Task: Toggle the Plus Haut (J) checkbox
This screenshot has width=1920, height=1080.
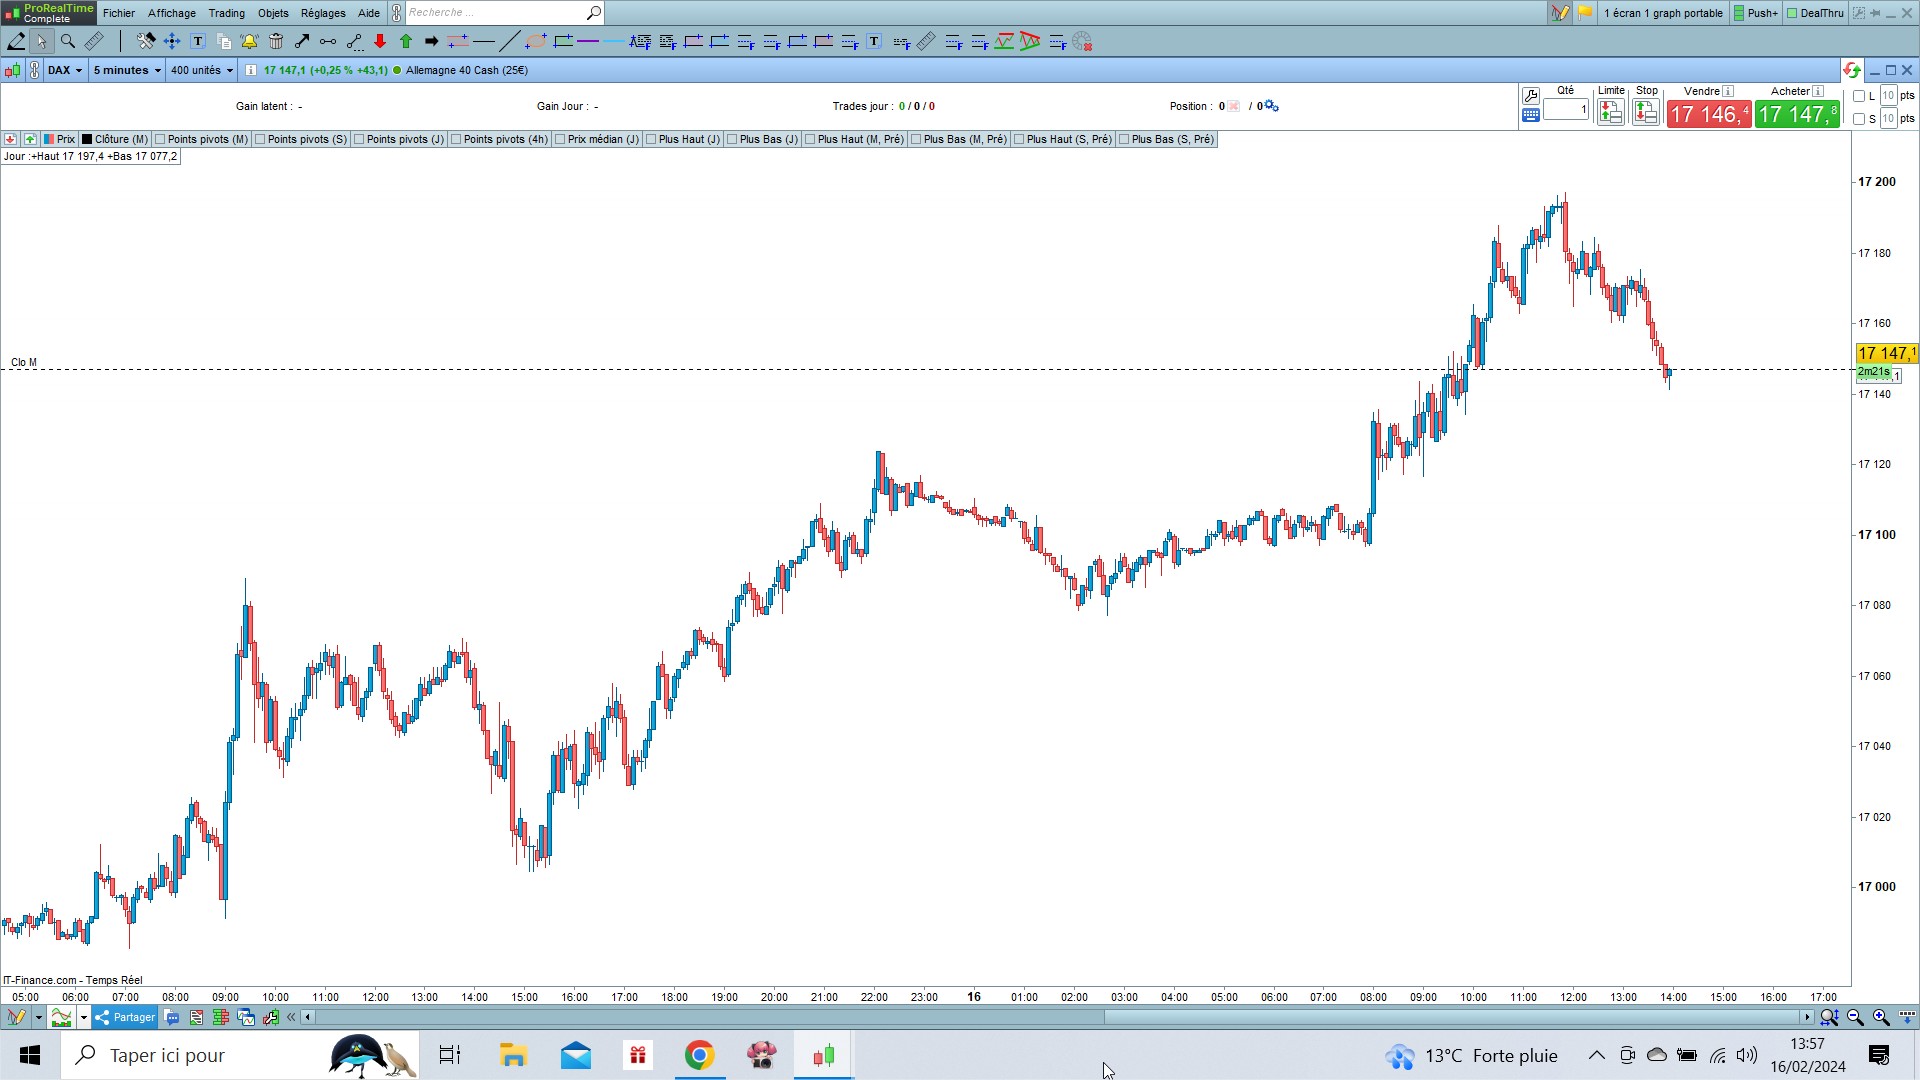Action: (651, 139)
